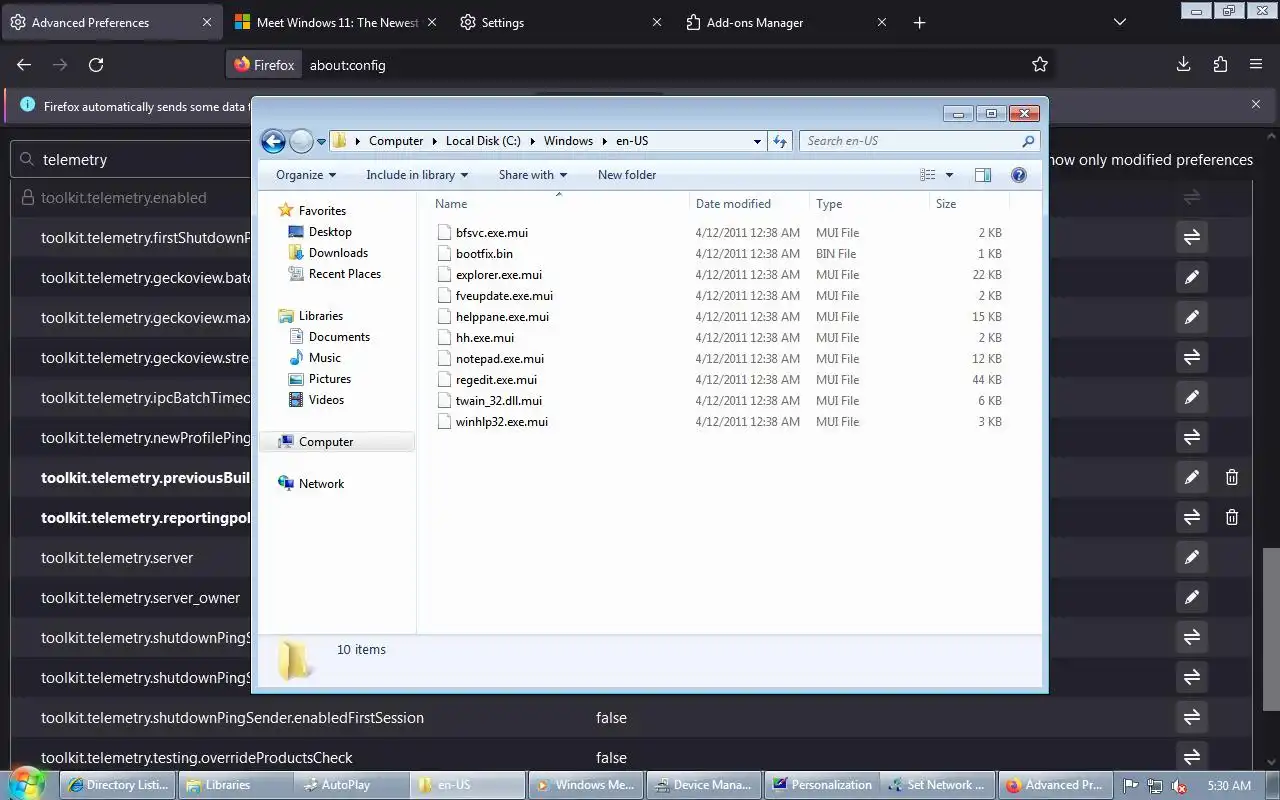Toggle toolkit.telemetry.geckoview.stre… preference
This screenshot has height=800, width=1280.
[1192, 357]
